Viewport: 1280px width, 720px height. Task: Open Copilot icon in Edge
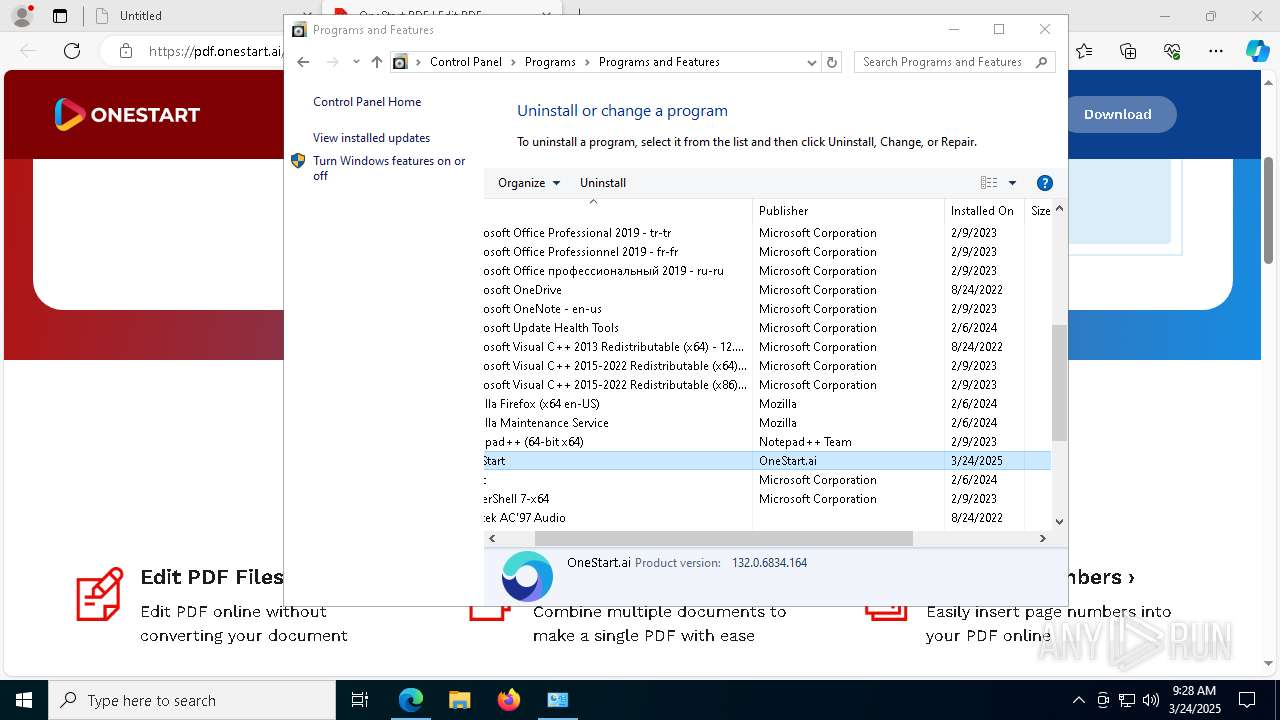(1257, 51)
